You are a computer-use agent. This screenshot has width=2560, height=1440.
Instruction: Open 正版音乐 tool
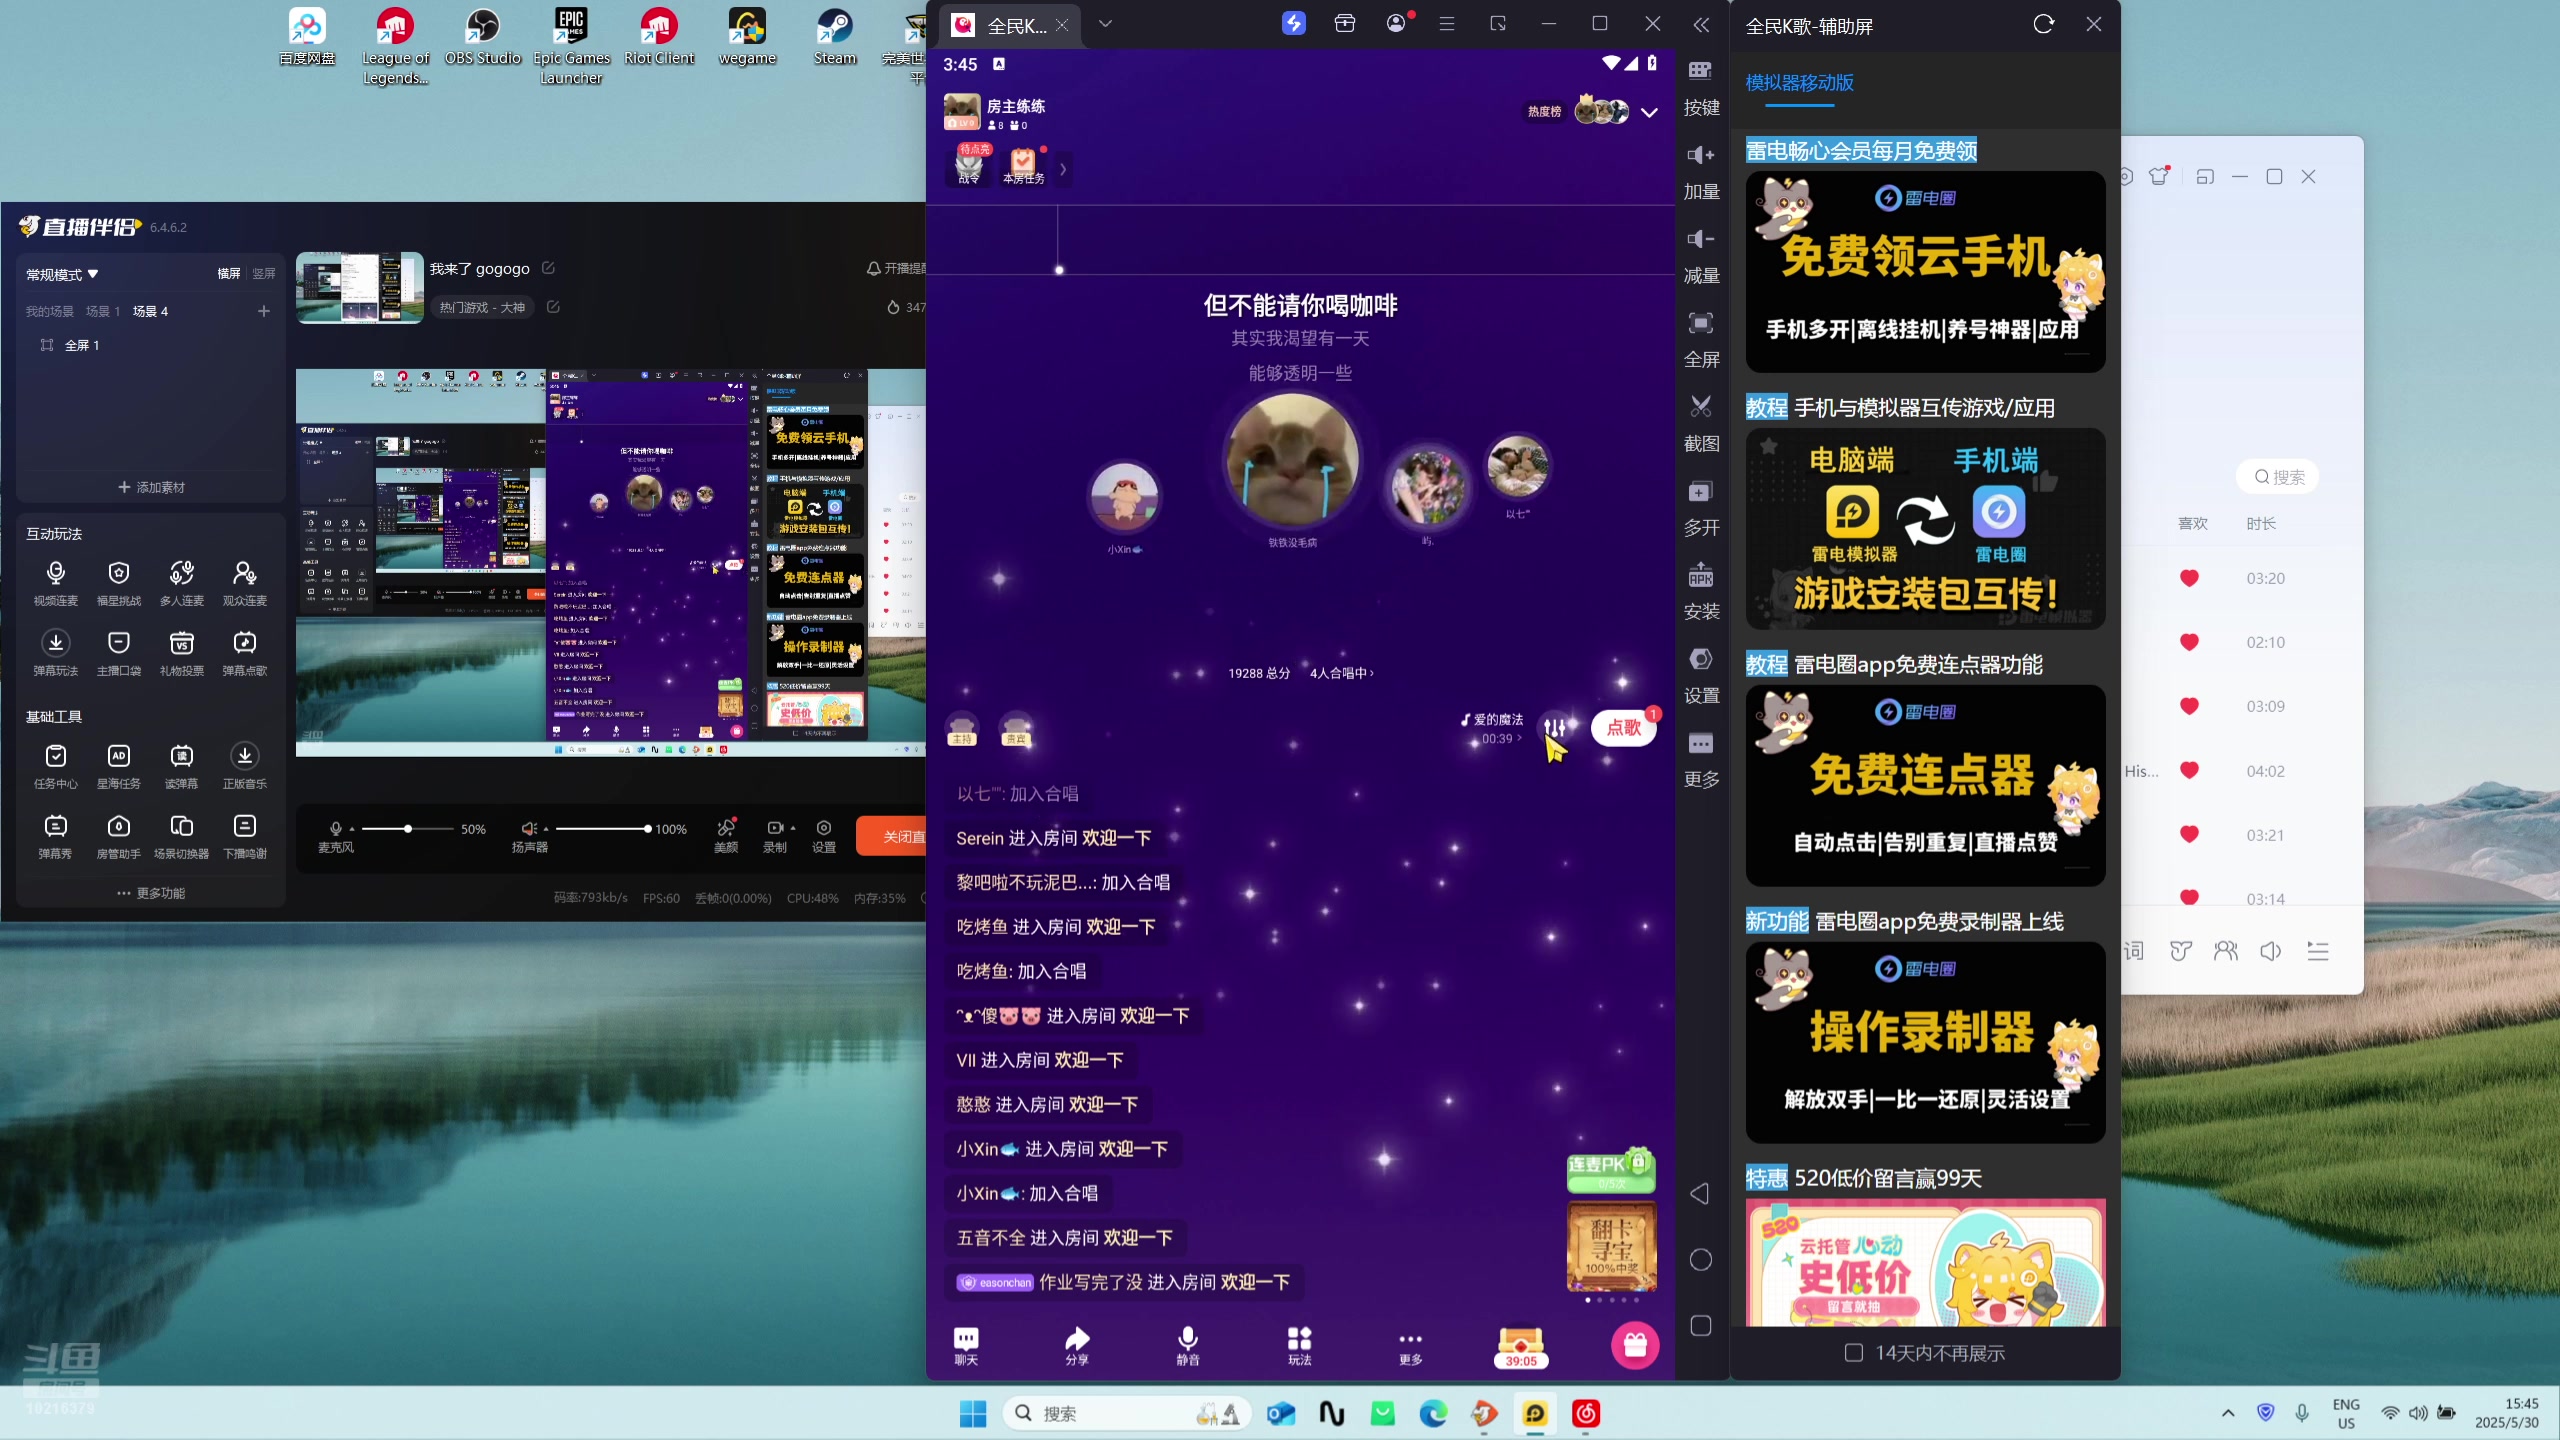pos(244,766)
